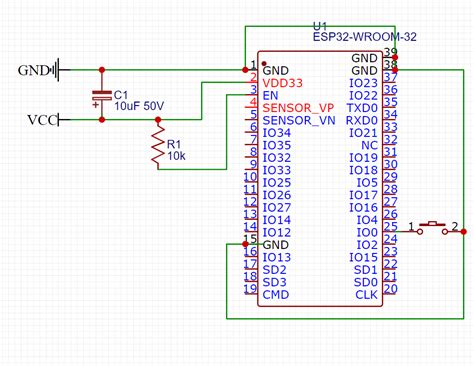Select the SENSOR_VN pin label
The image size is (474, 367).
coord(299,120)
